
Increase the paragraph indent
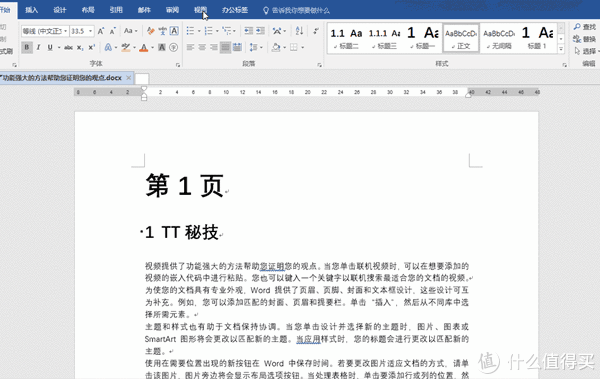[x=261, y=31]
